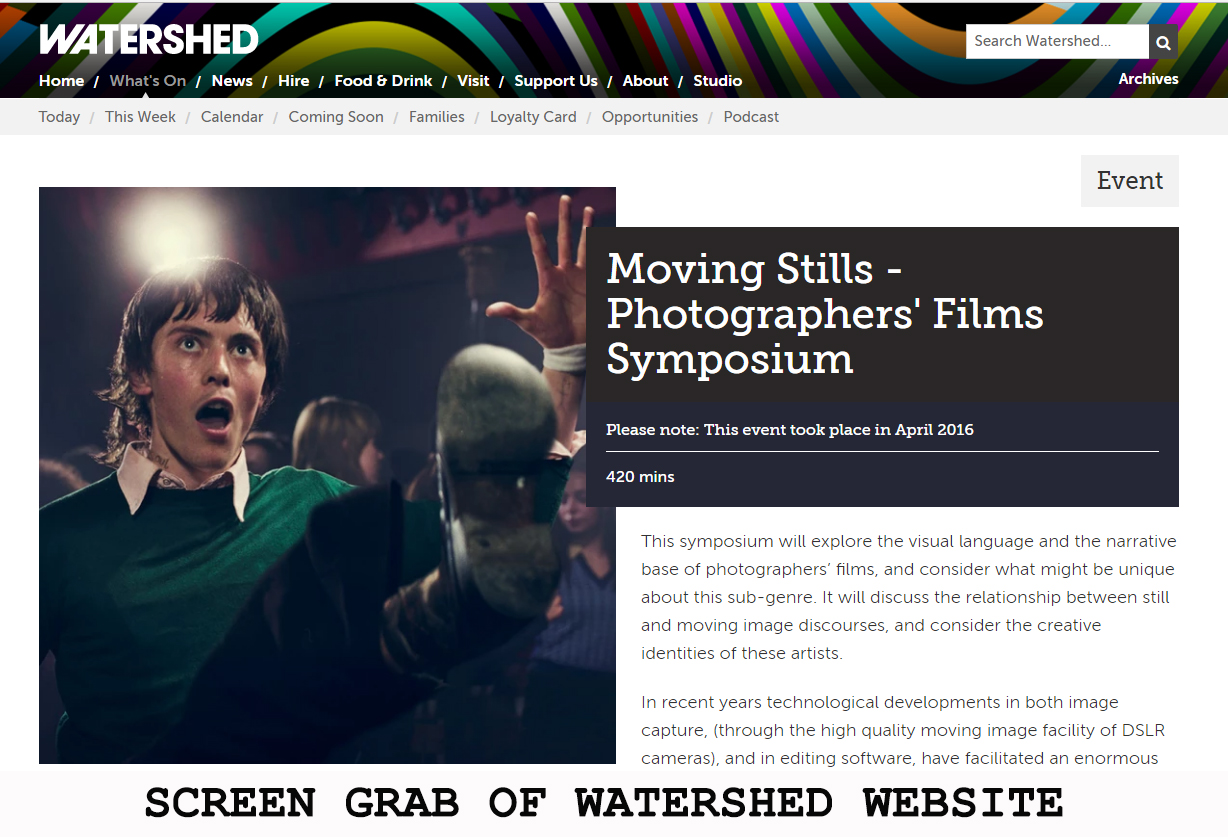
Task: Switch to This Week listings
Action: tap(140, 117)
